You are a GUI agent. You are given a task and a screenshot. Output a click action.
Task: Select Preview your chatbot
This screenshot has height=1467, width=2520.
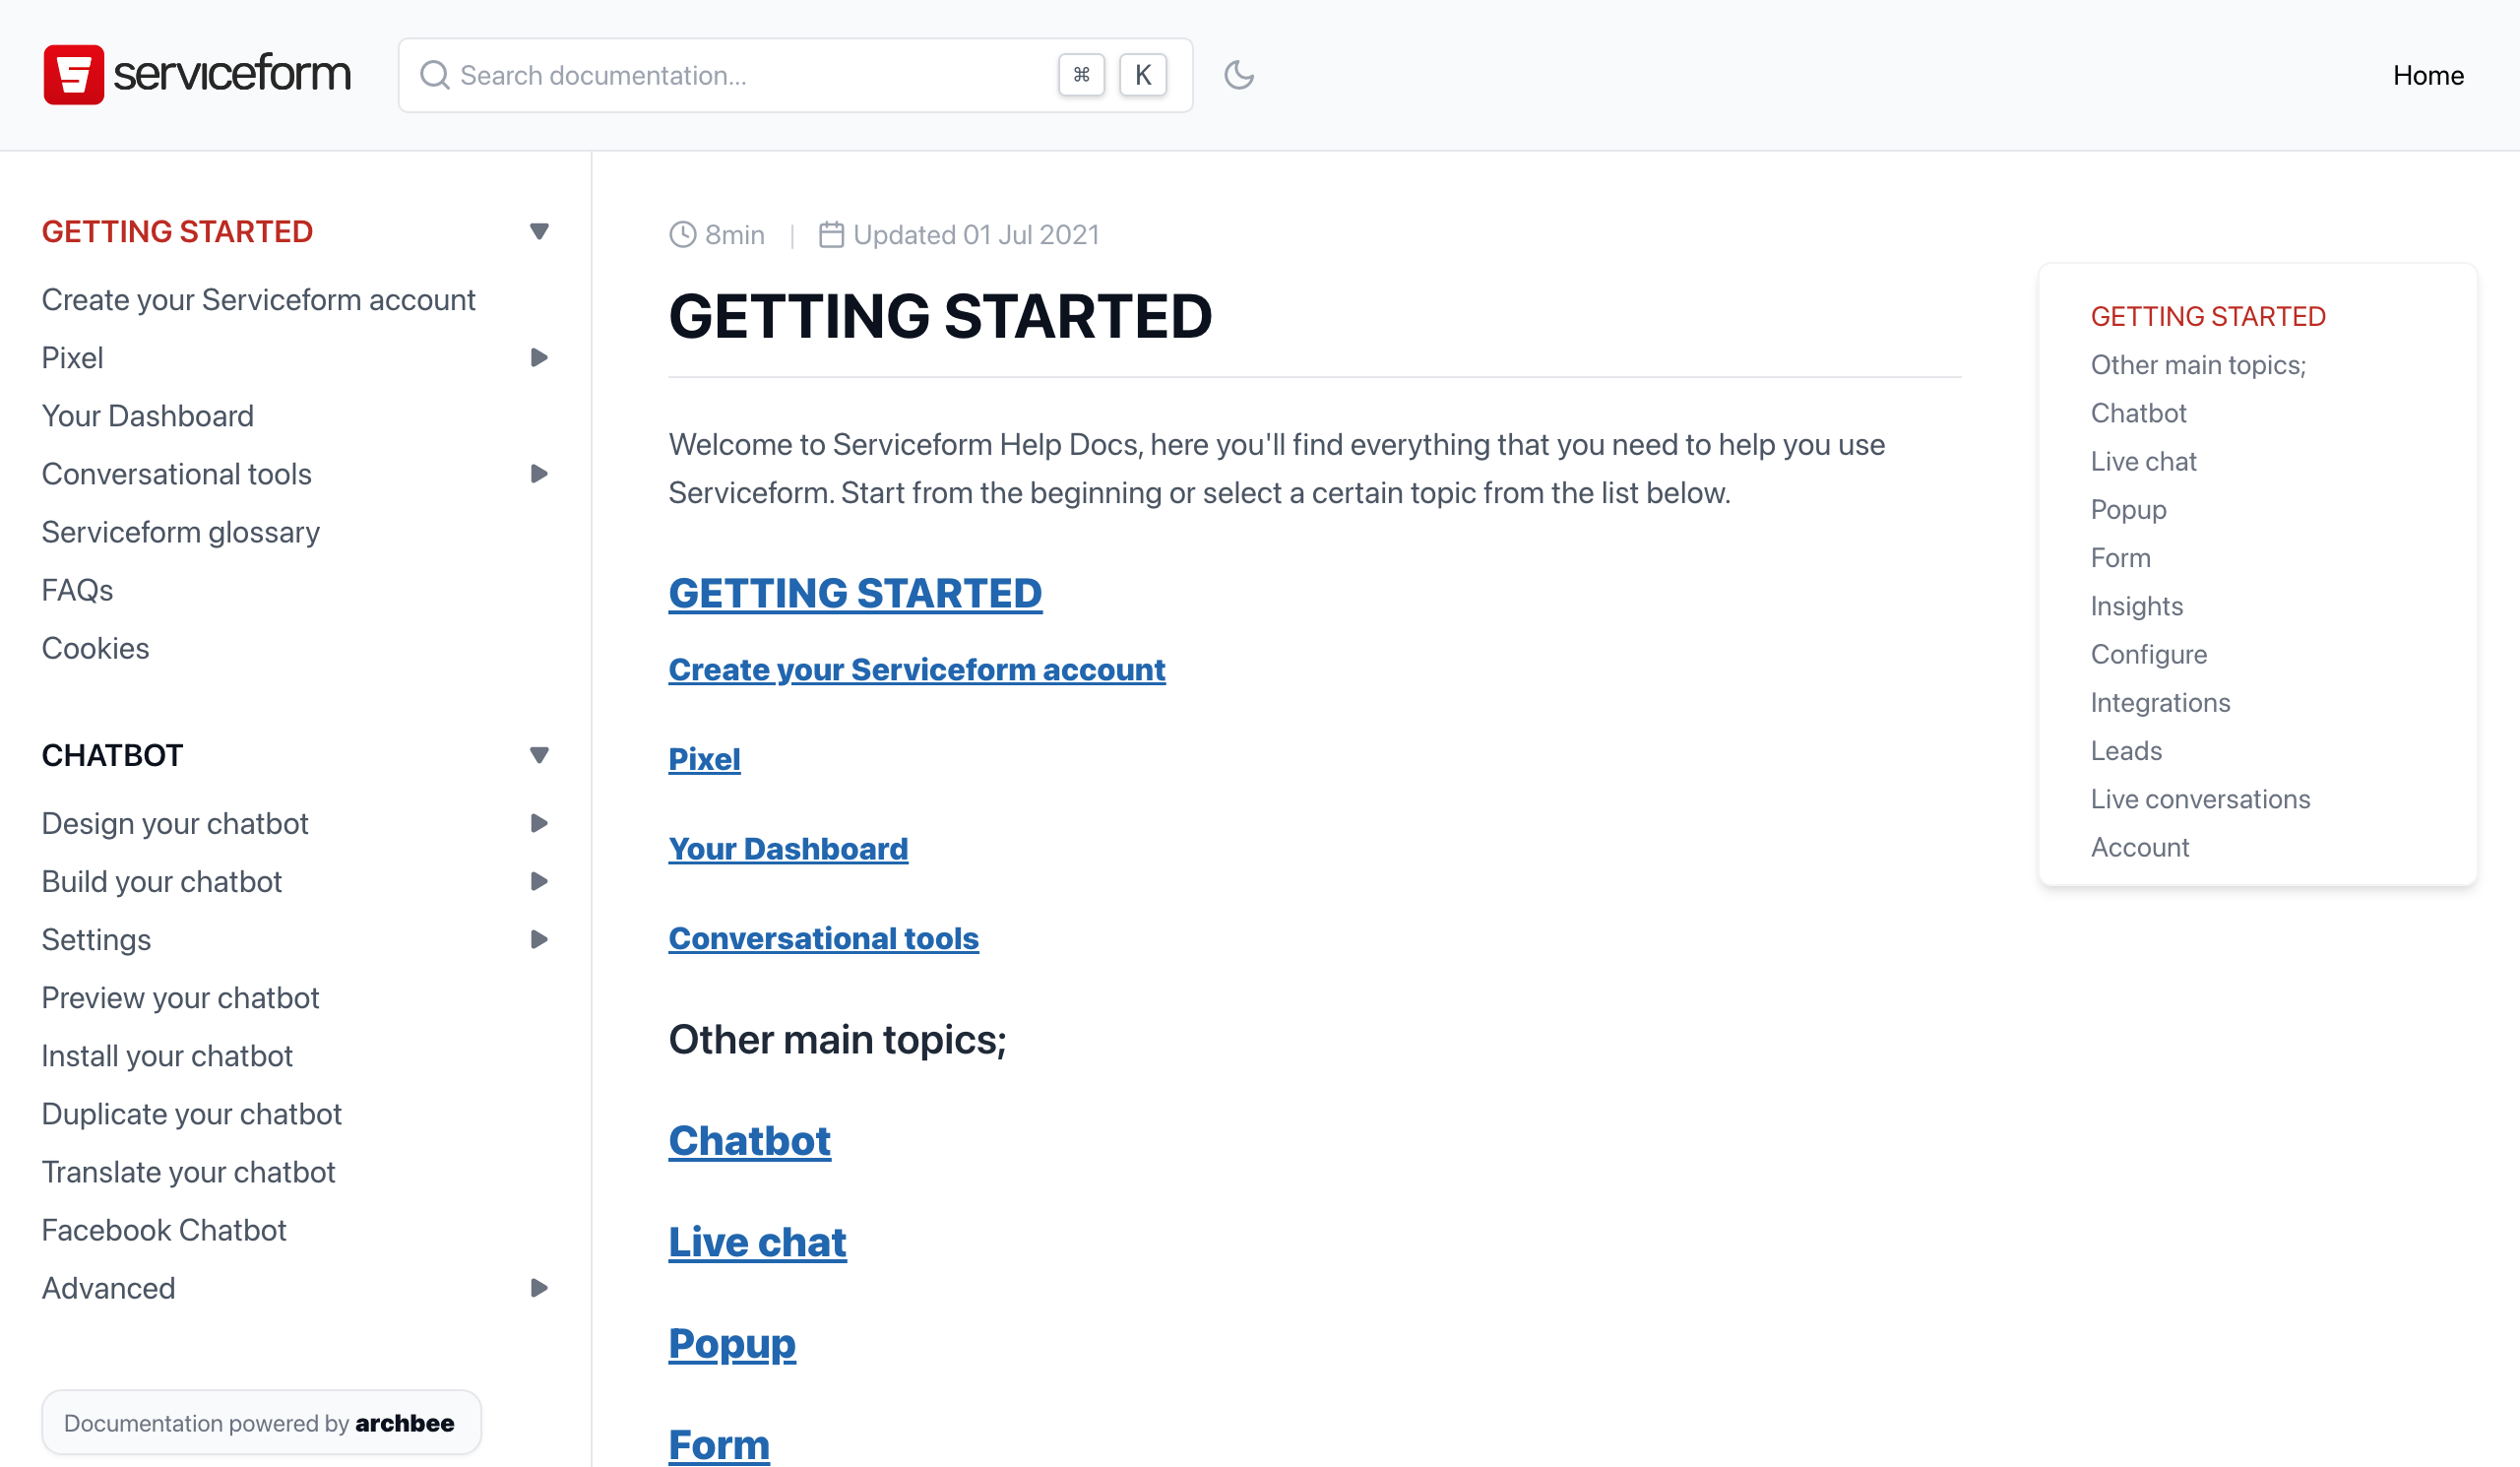(x=180, y=997)
